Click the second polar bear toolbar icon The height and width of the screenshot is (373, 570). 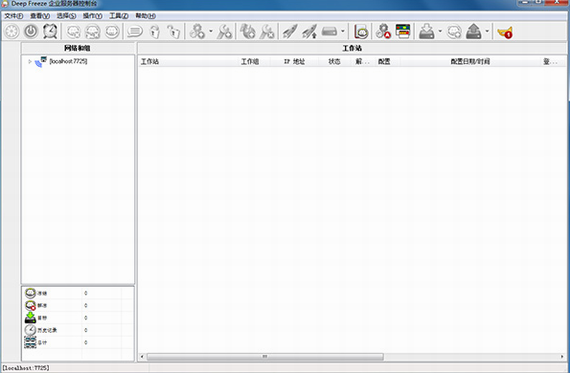(93, 32)
